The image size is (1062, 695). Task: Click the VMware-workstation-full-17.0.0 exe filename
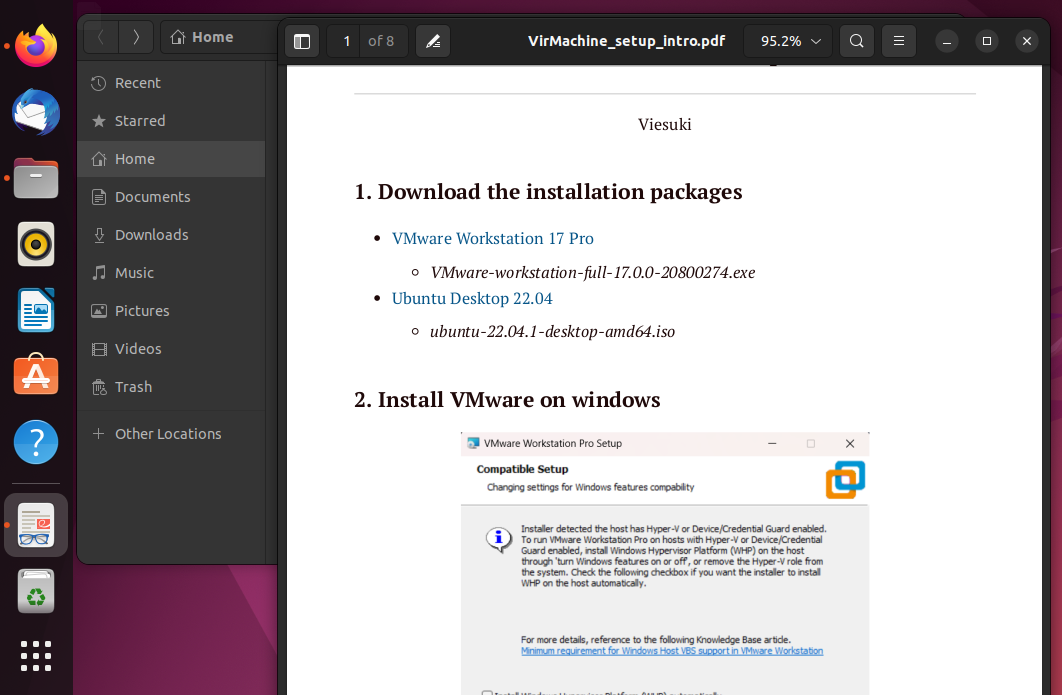(x=593, y=272)
